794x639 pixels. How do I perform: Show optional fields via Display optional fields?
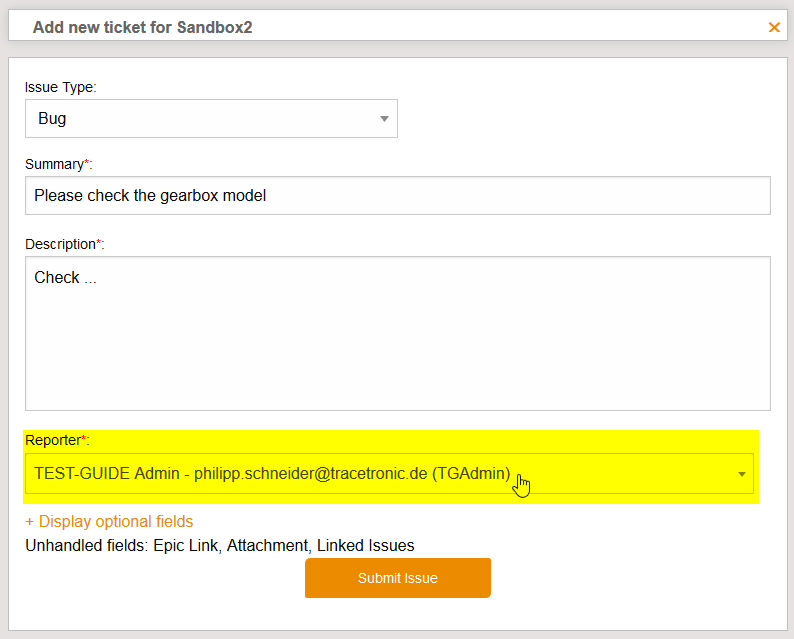115,521
